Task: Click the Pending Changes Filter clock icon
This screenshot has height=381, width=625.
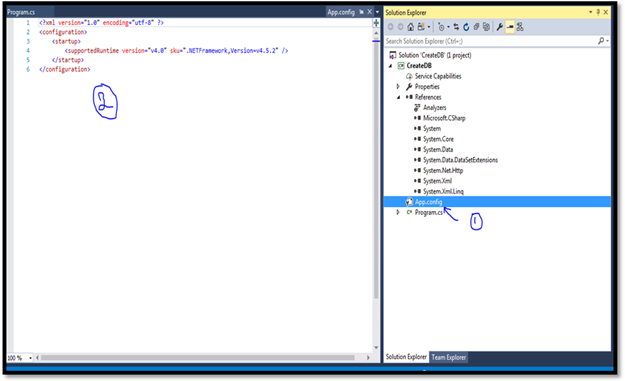Action: click(x=441, y=27)
